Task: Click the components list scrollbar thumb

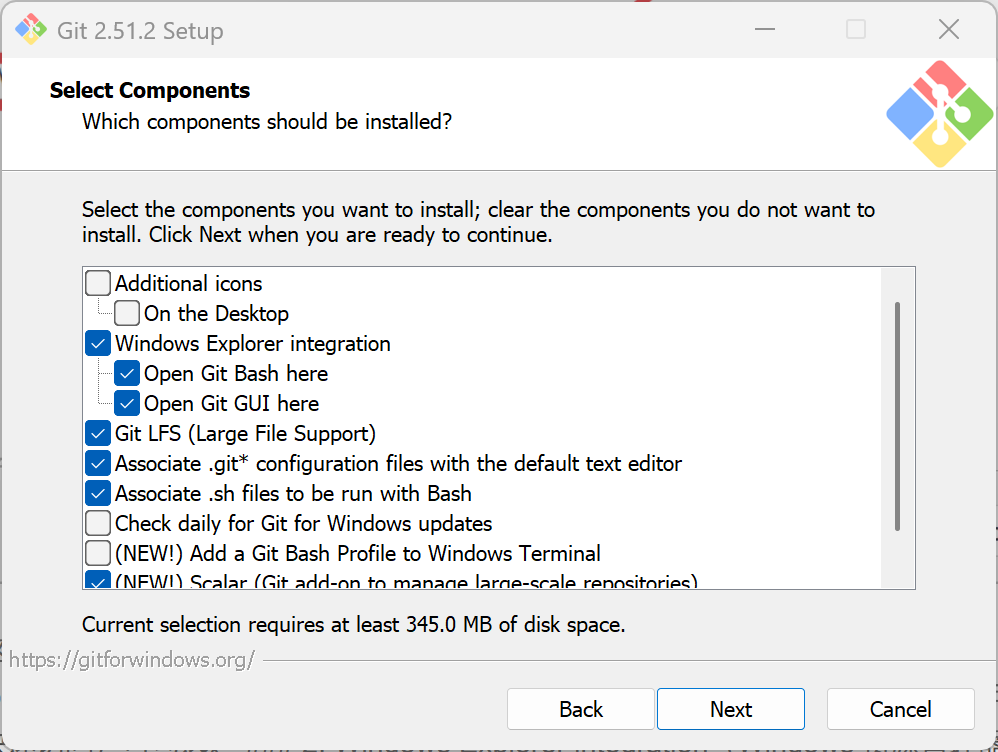Action: [x=897, y=416]
